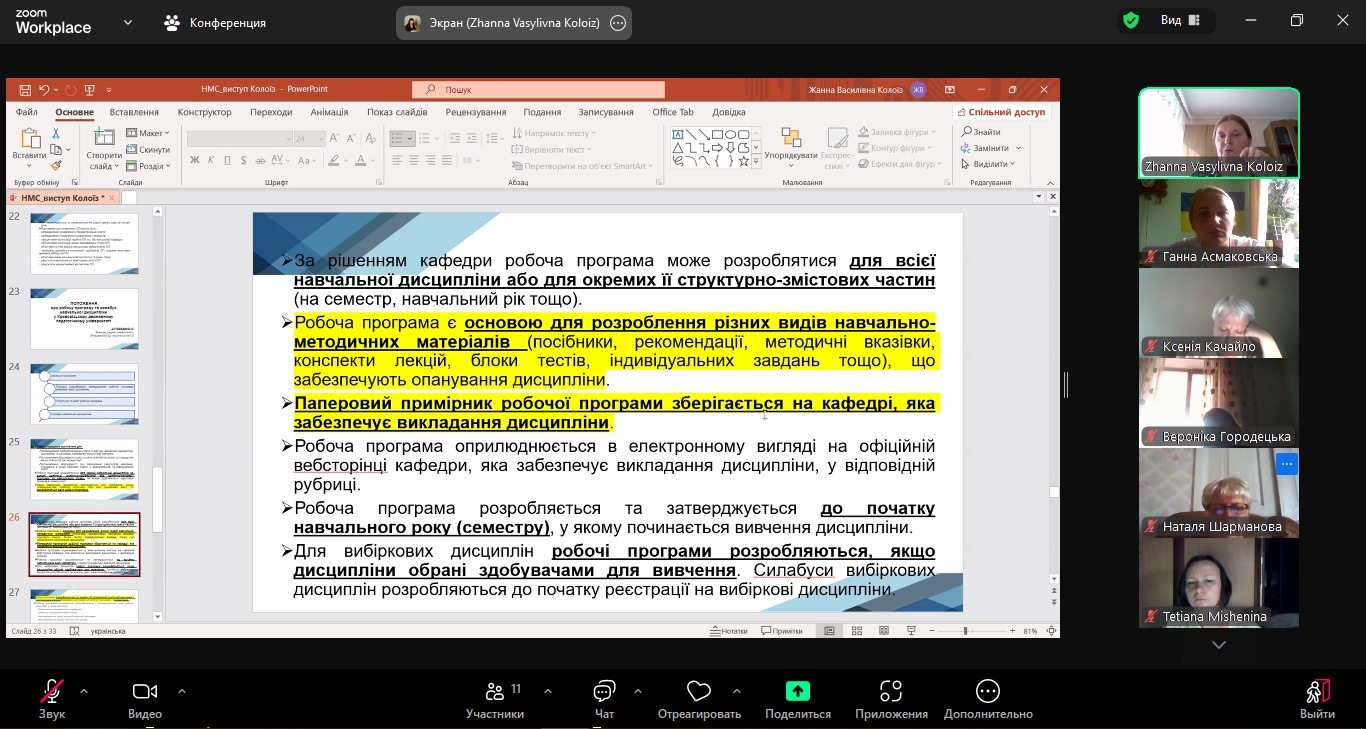
Task: Open Виділити select dropdown
Action: (987, 164)
